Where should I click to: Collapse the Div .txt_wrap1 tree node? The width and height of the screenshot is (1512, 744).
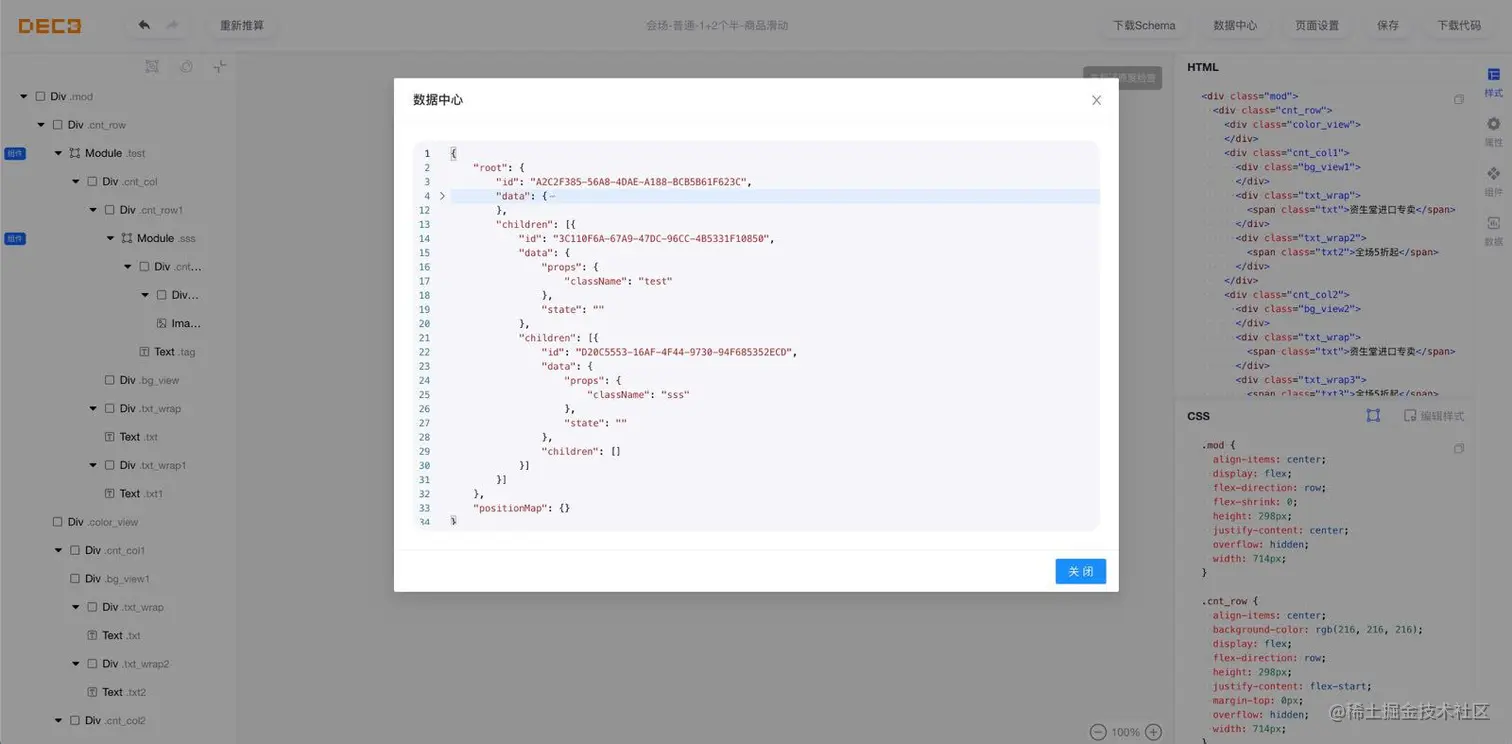(93, 465)
